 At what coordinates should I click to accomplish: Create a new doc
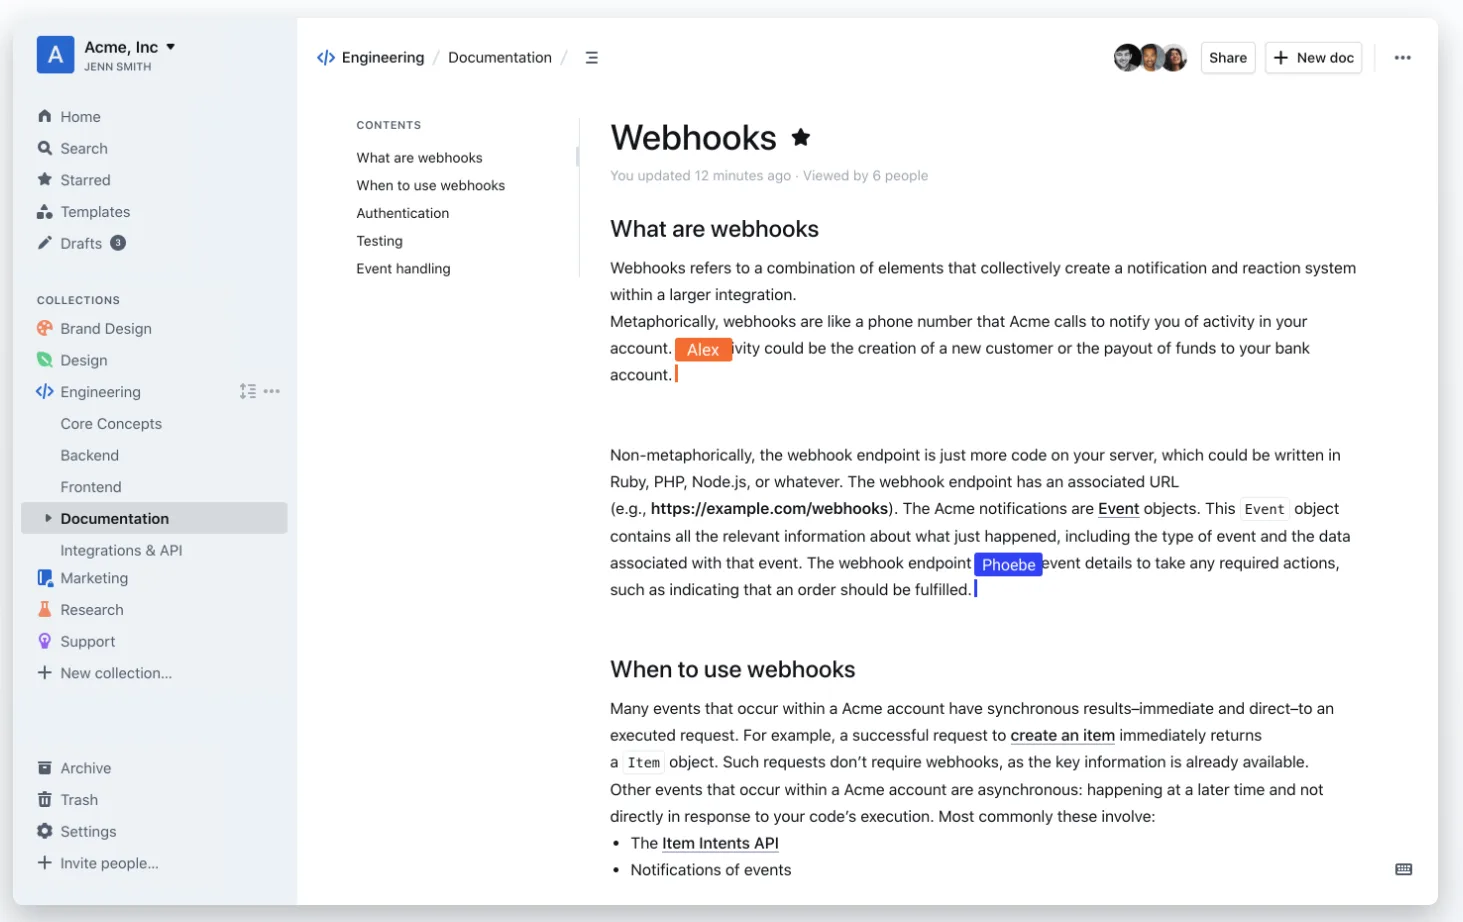1313,58
